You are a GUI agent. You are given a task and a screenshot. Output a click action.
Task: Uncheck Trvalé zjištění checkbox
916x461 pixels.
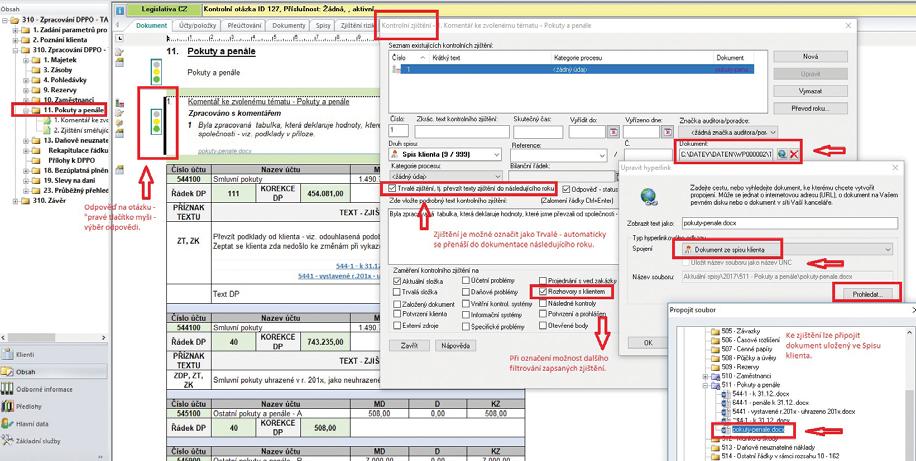(x=392, y=189)
